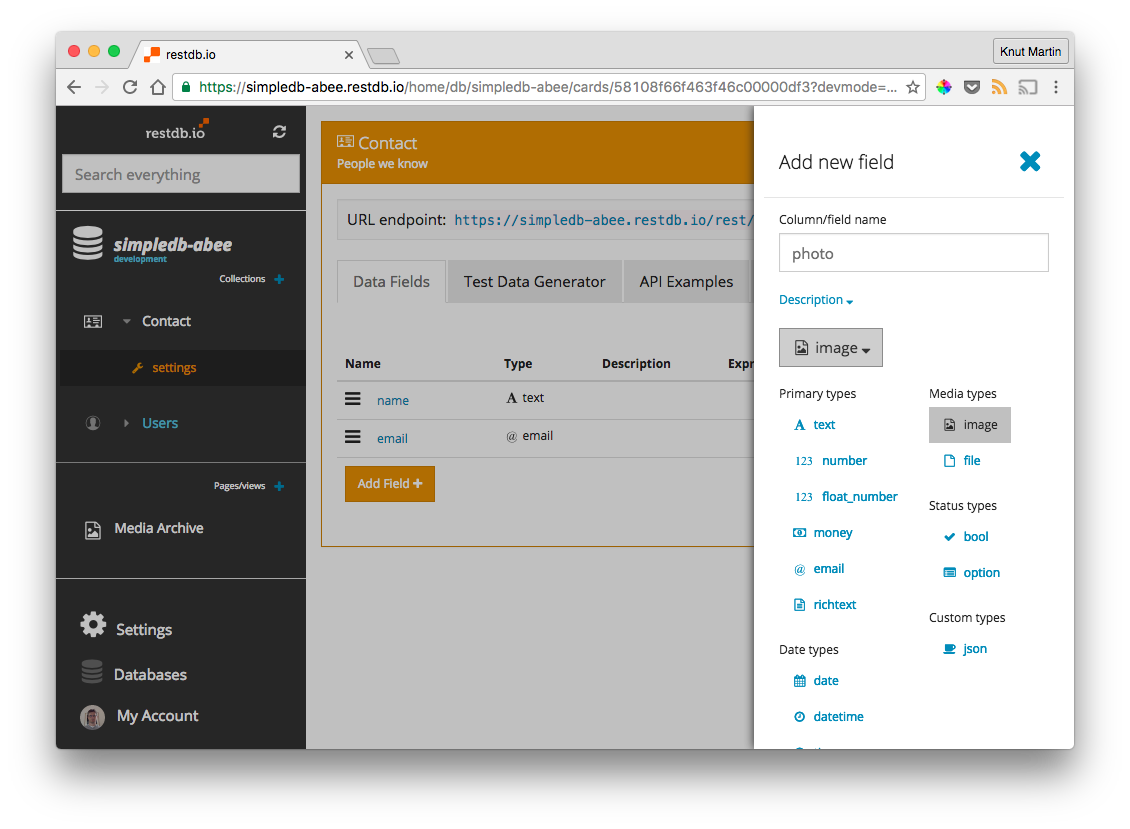1130x829 pixels.
Task: Click the simpledb-abee database name
Action: point(173,245)
